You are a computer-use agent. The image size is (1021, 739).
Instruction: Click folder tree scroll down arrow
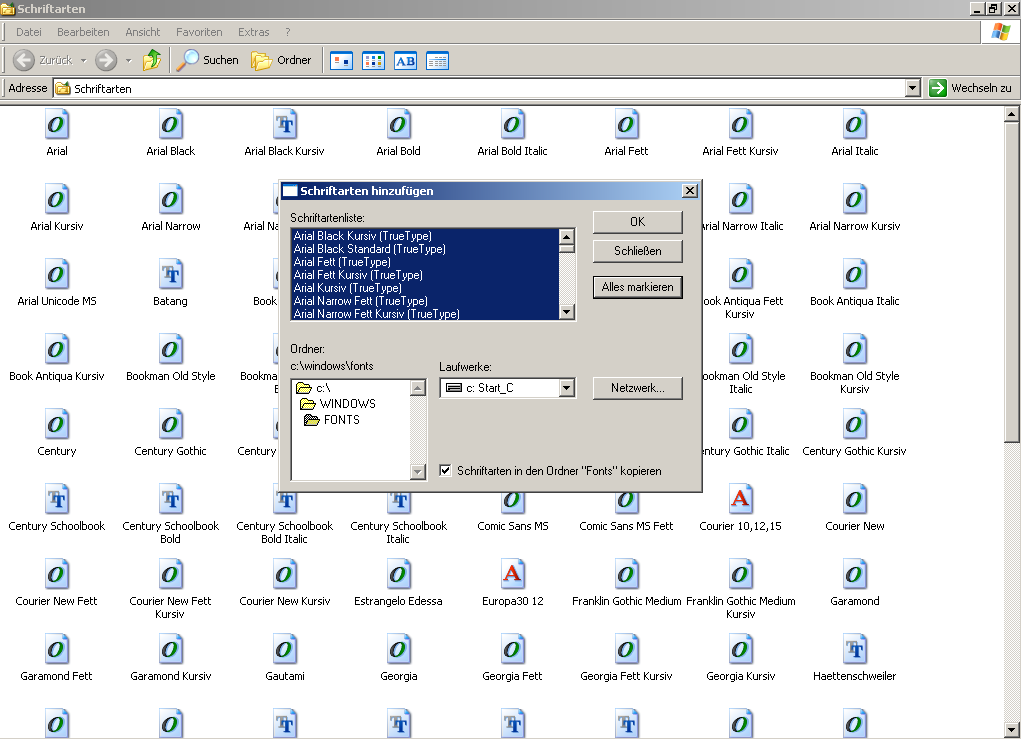(418, 471)
